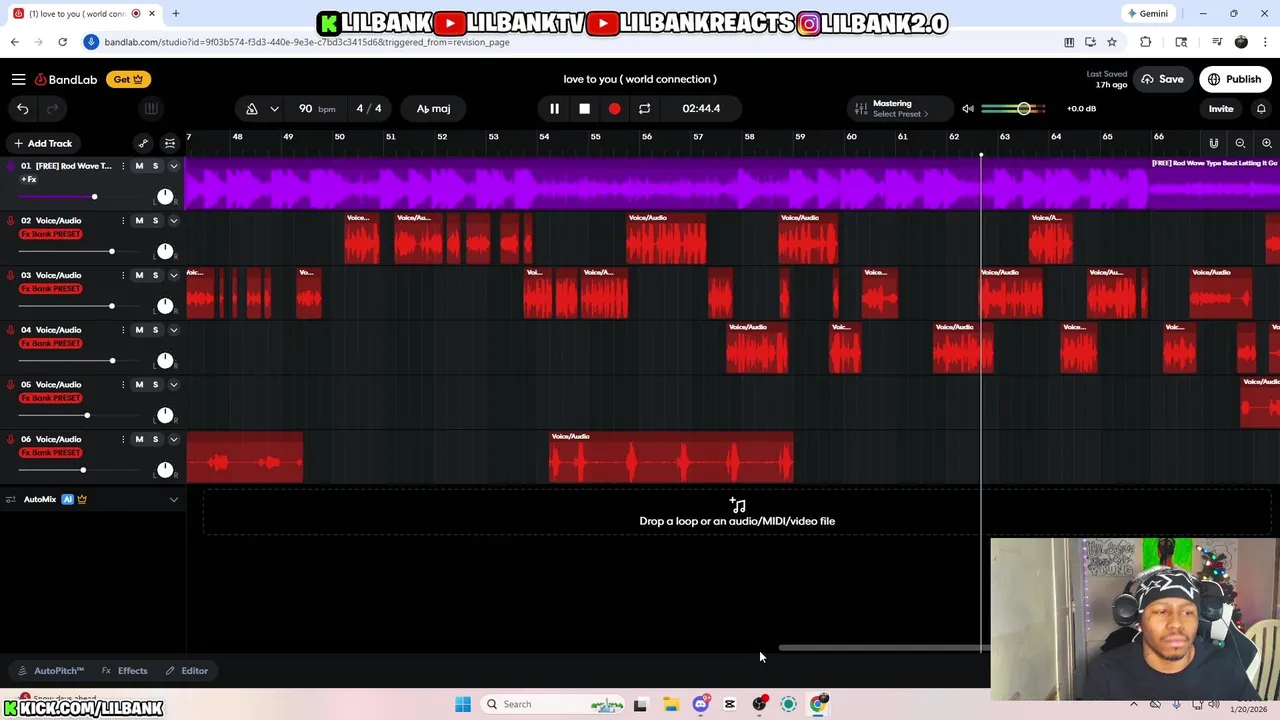
Task: Reload the browser page
Action: coord(62,42)
